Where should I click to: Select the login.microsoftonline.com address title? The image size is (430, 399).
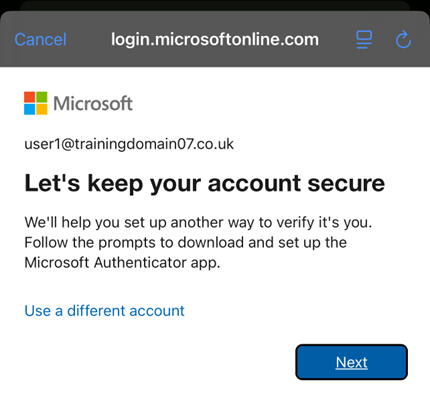pos(215,40)
